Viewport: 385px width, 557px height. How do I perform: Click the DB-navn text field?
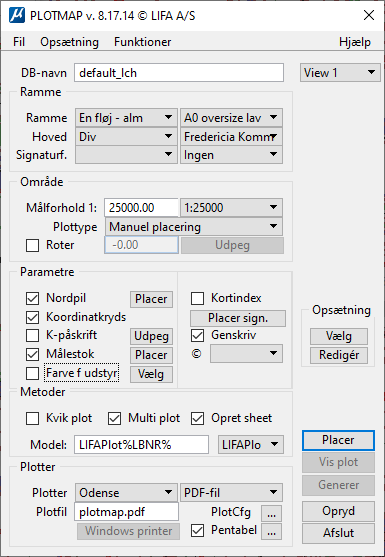point(179,73)
